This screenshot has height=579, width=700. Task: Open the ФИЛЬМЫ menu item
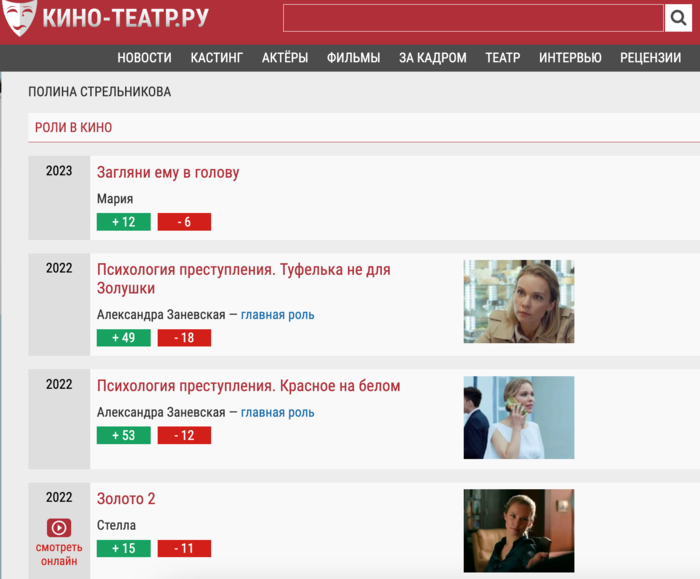(x=353, y=58)
